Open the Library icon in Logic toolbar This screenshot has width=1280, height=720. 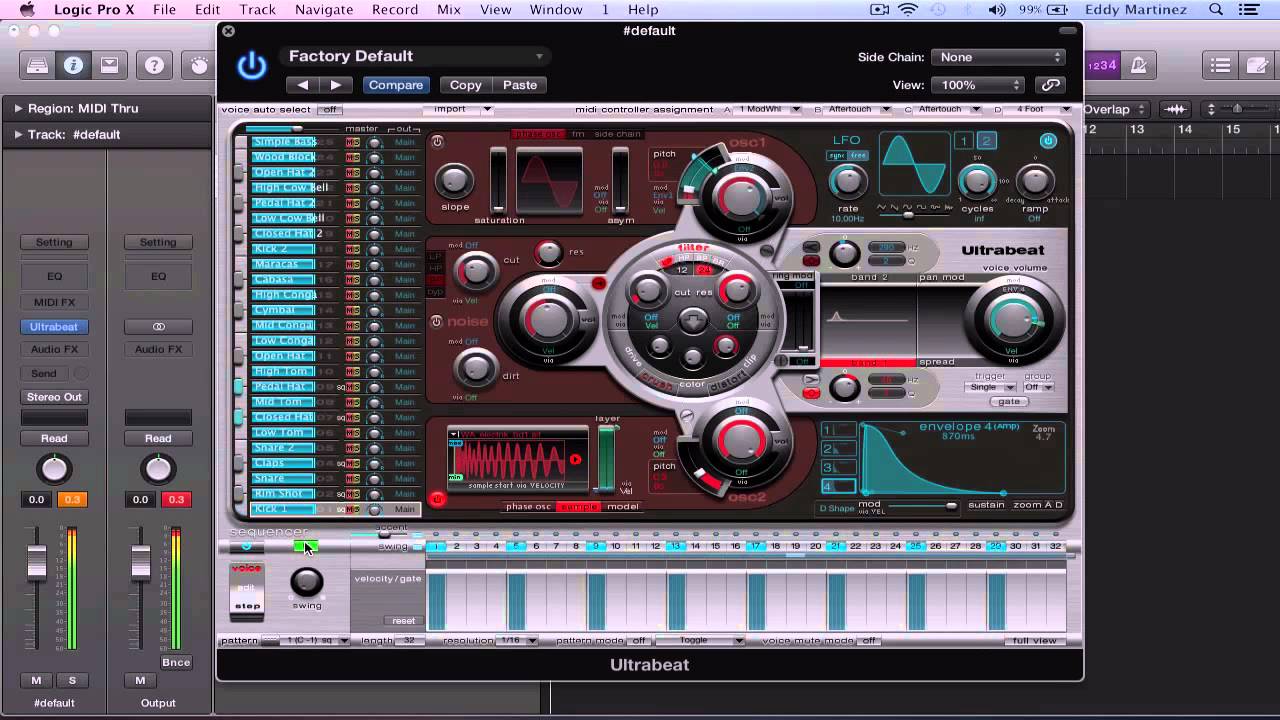point(37,66)
